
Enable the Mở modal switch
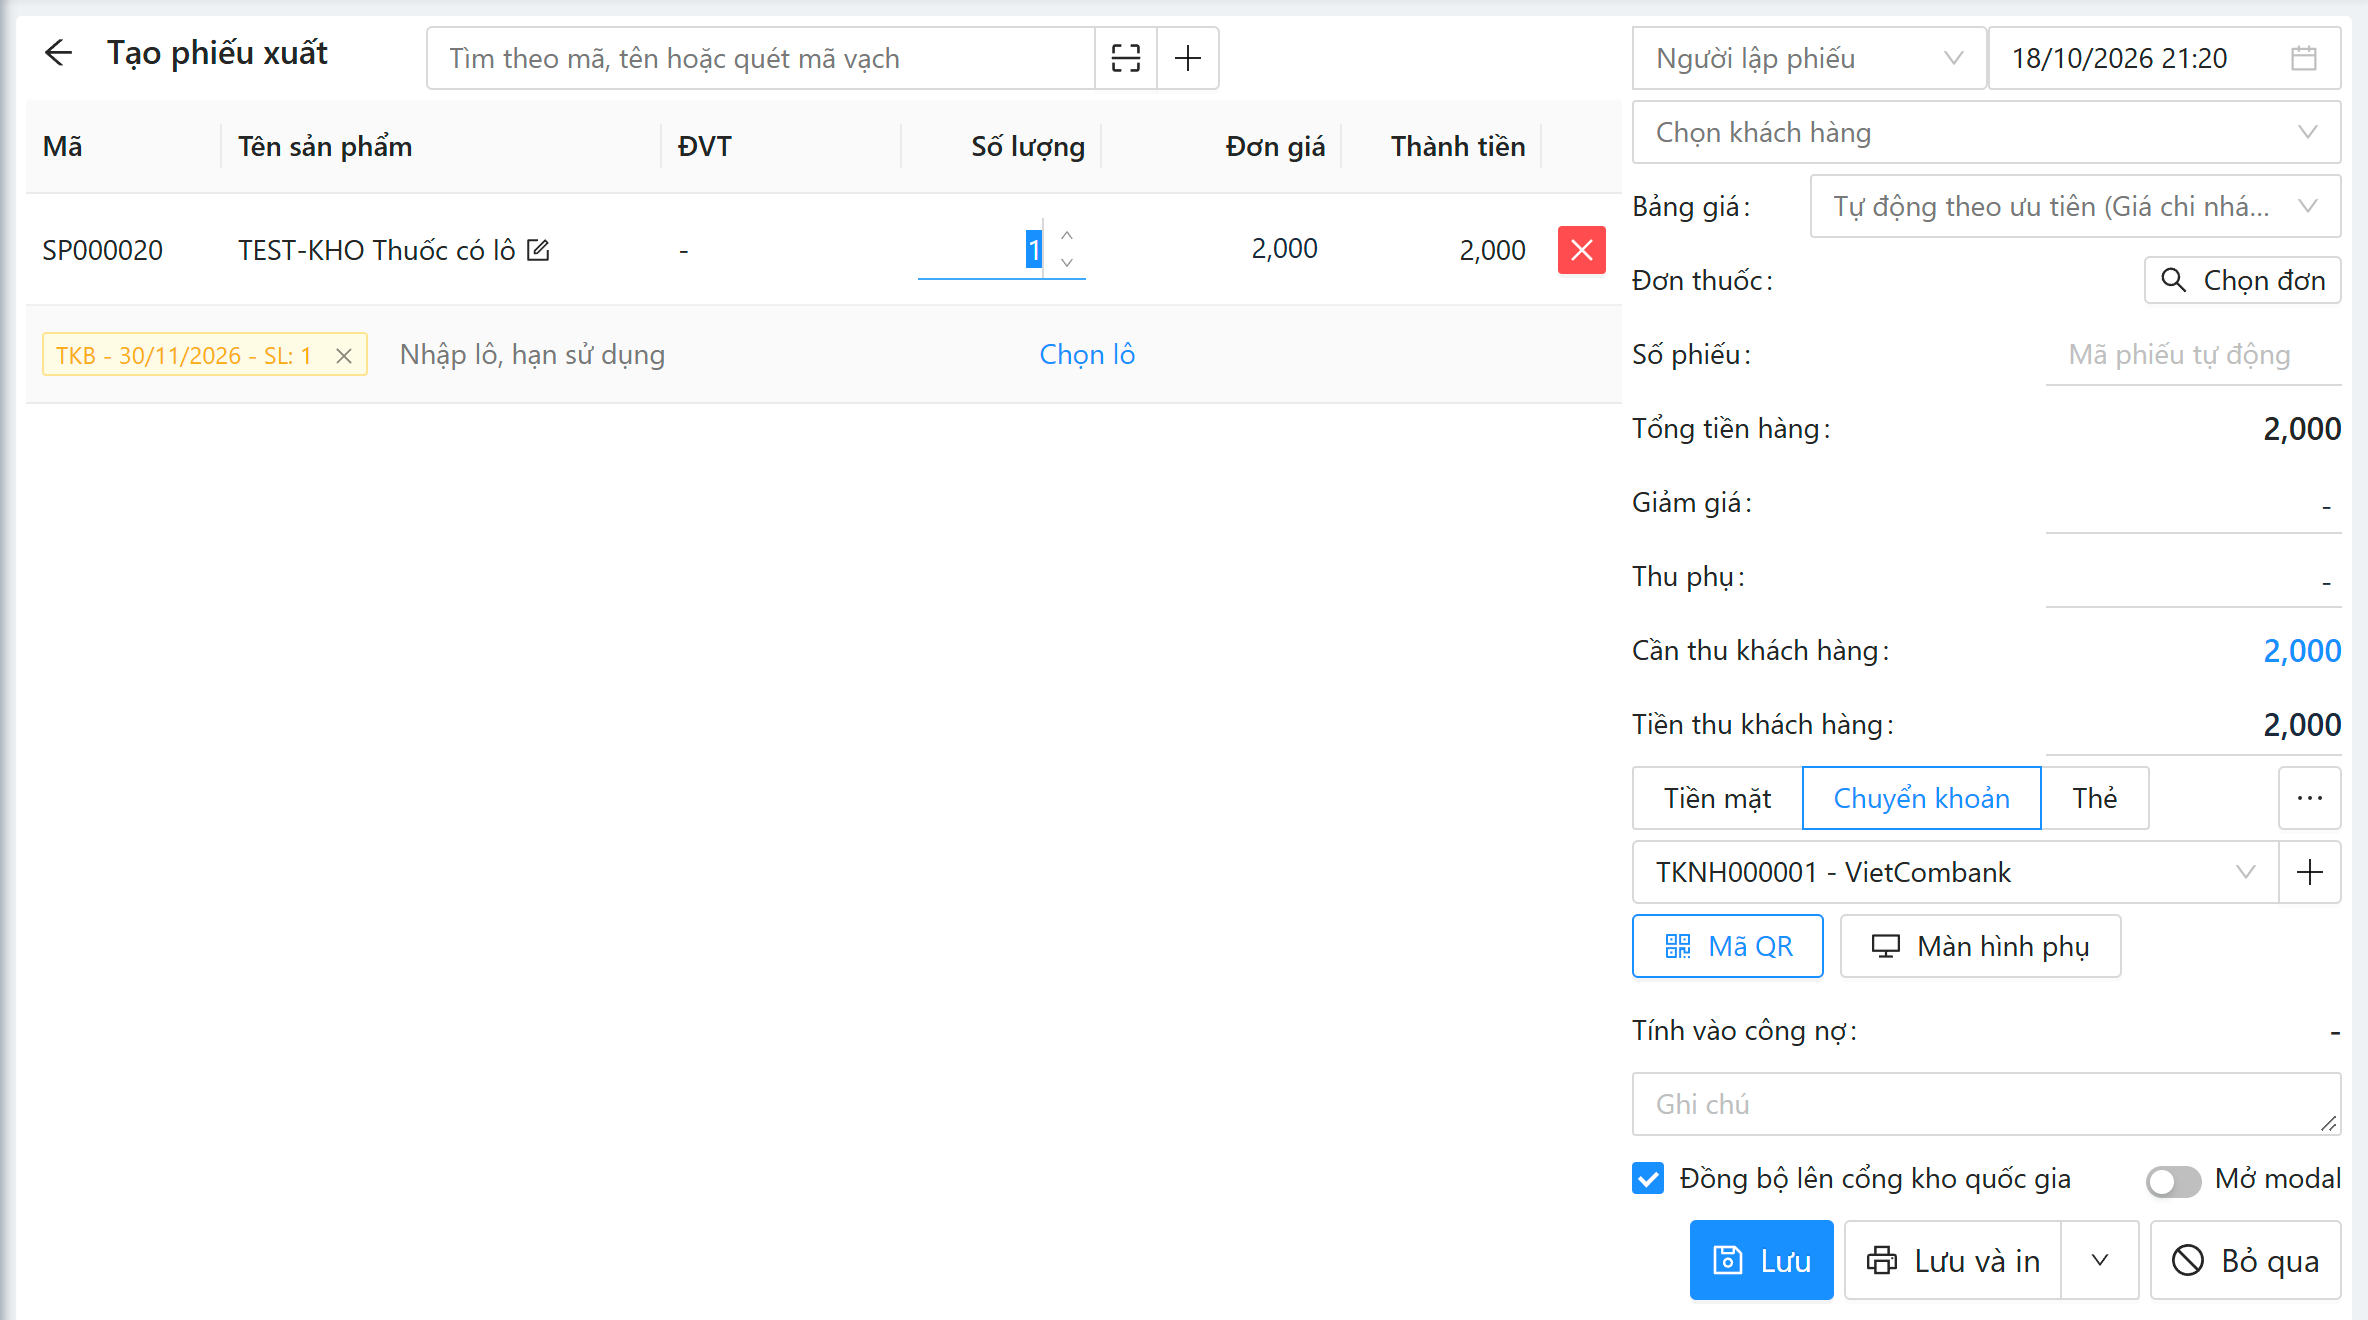(2173, 1181)
